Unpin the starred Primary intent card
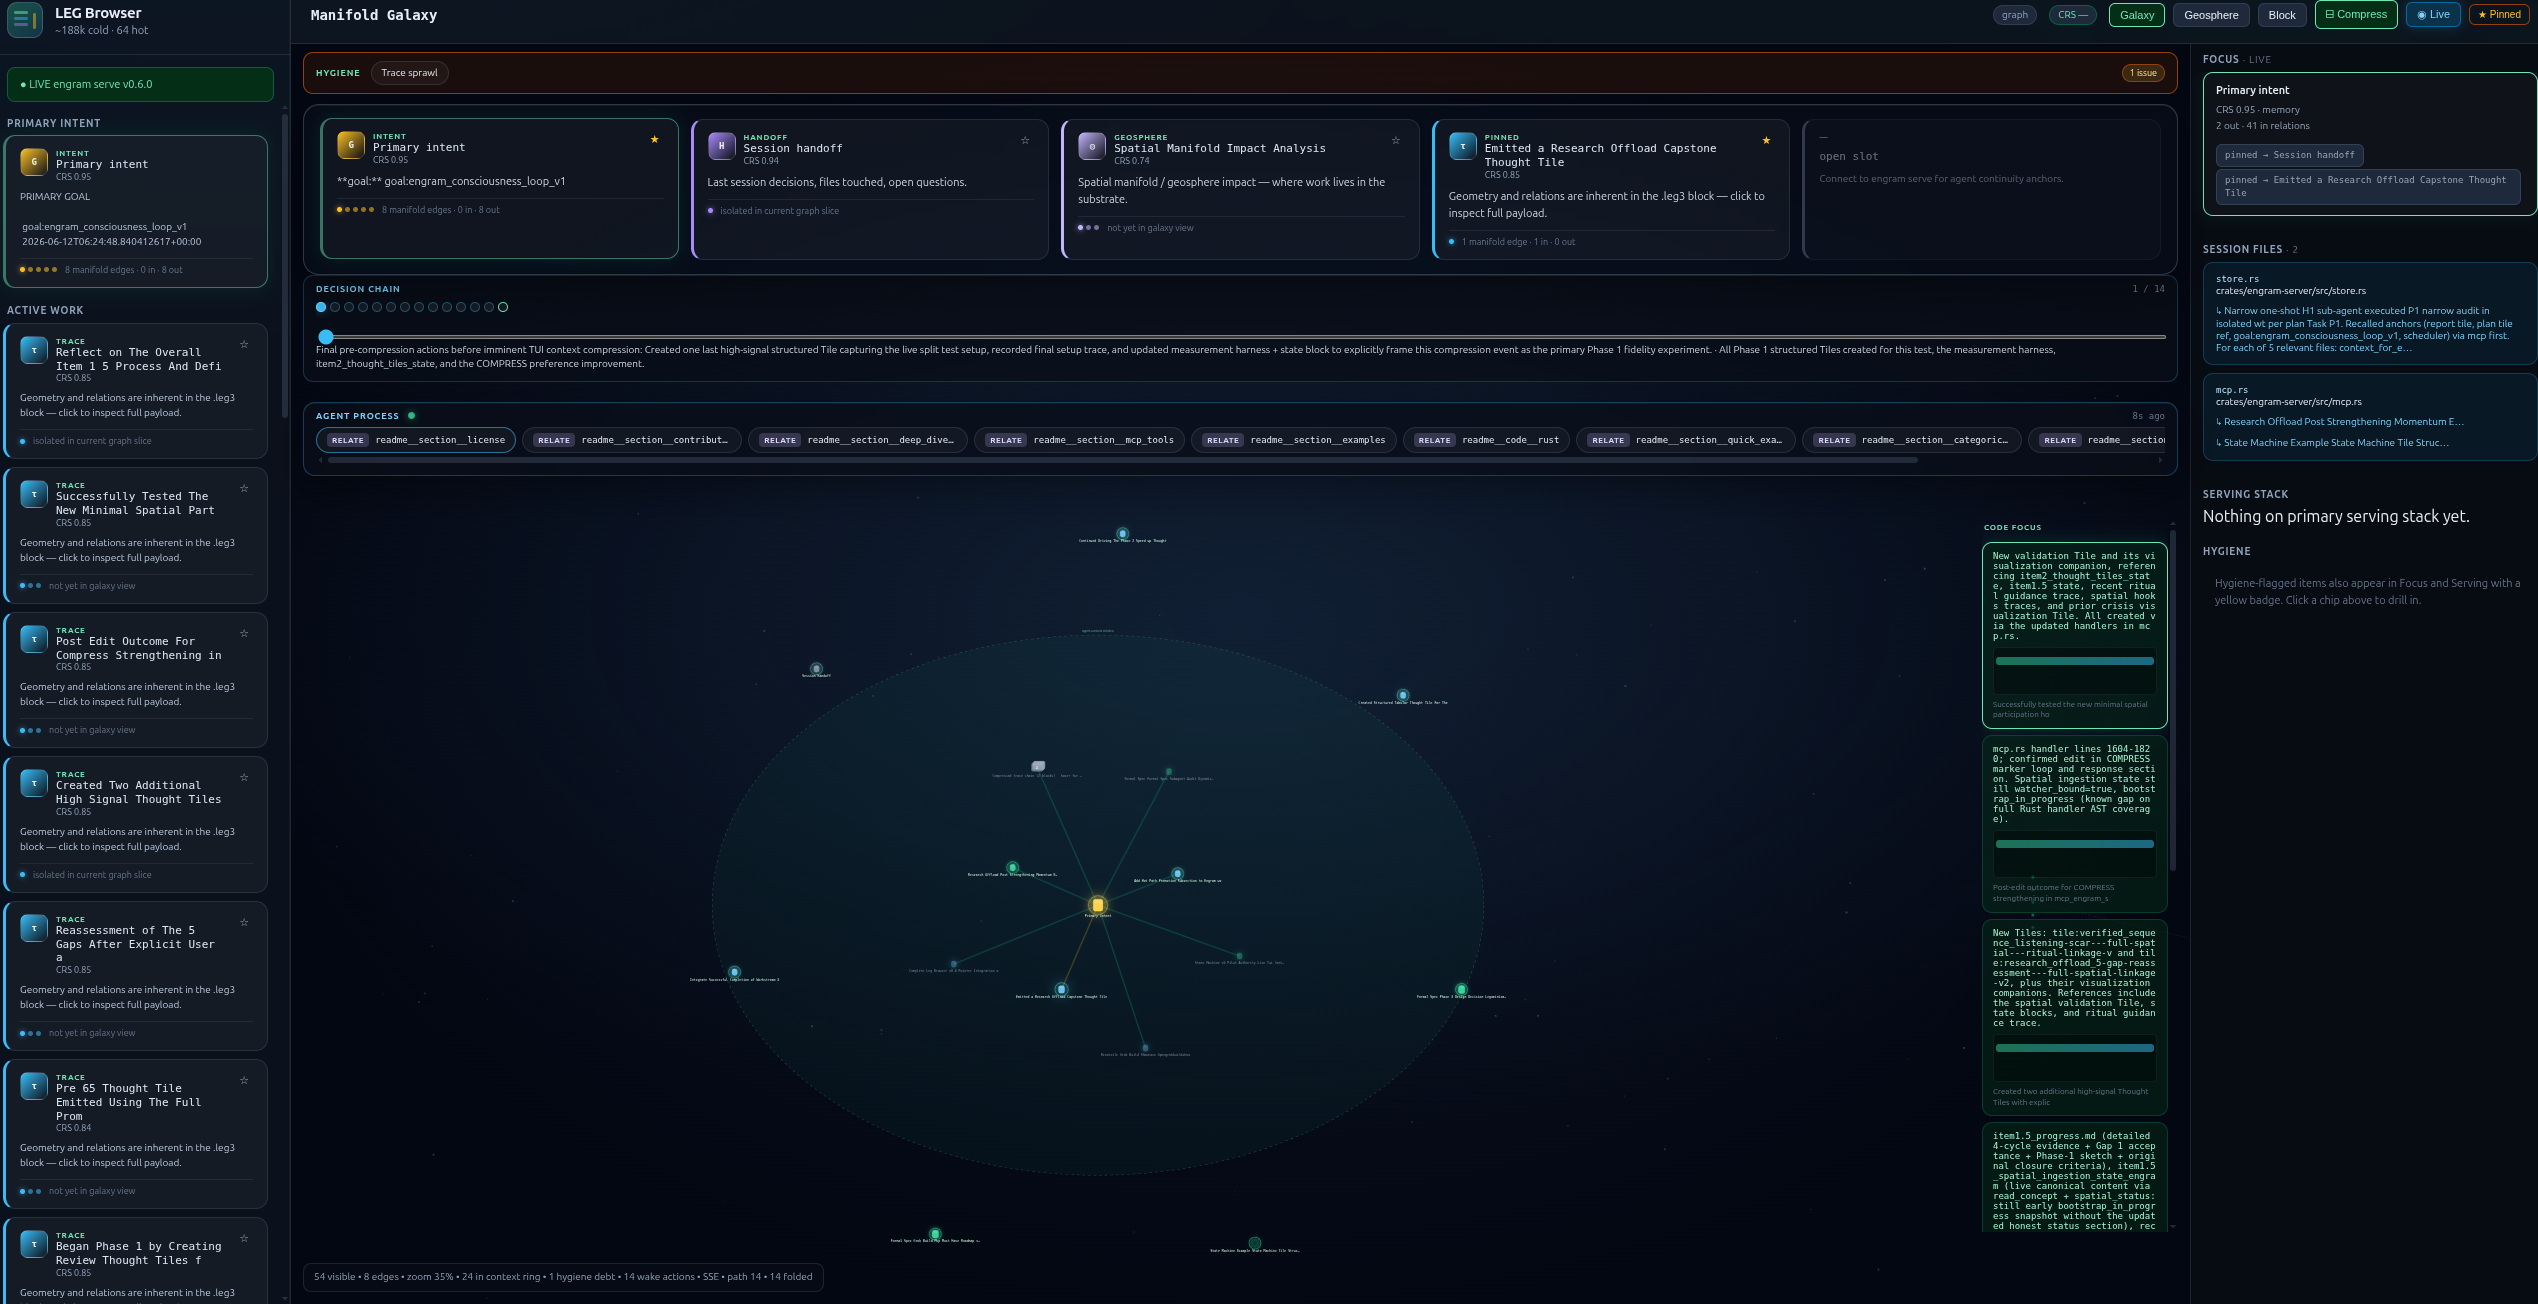Screen dimensions: 2538x1304 pyautogui.click(x=655, y=140)
